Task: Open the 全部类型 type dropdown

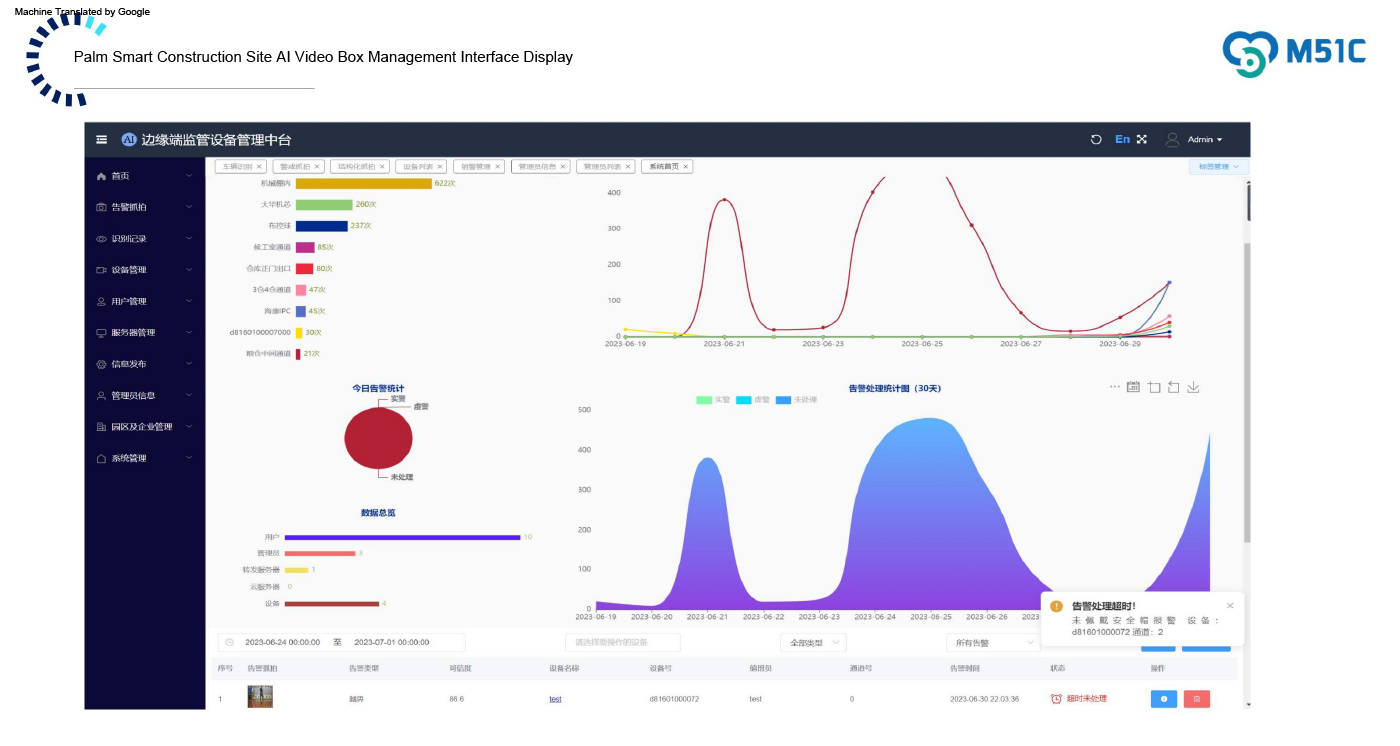Action: point(812,643)
